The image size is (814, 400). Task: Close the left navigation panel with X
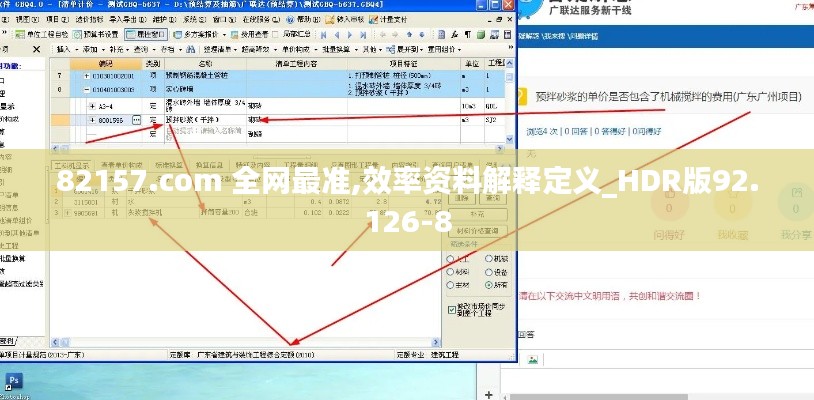(36, 49)
